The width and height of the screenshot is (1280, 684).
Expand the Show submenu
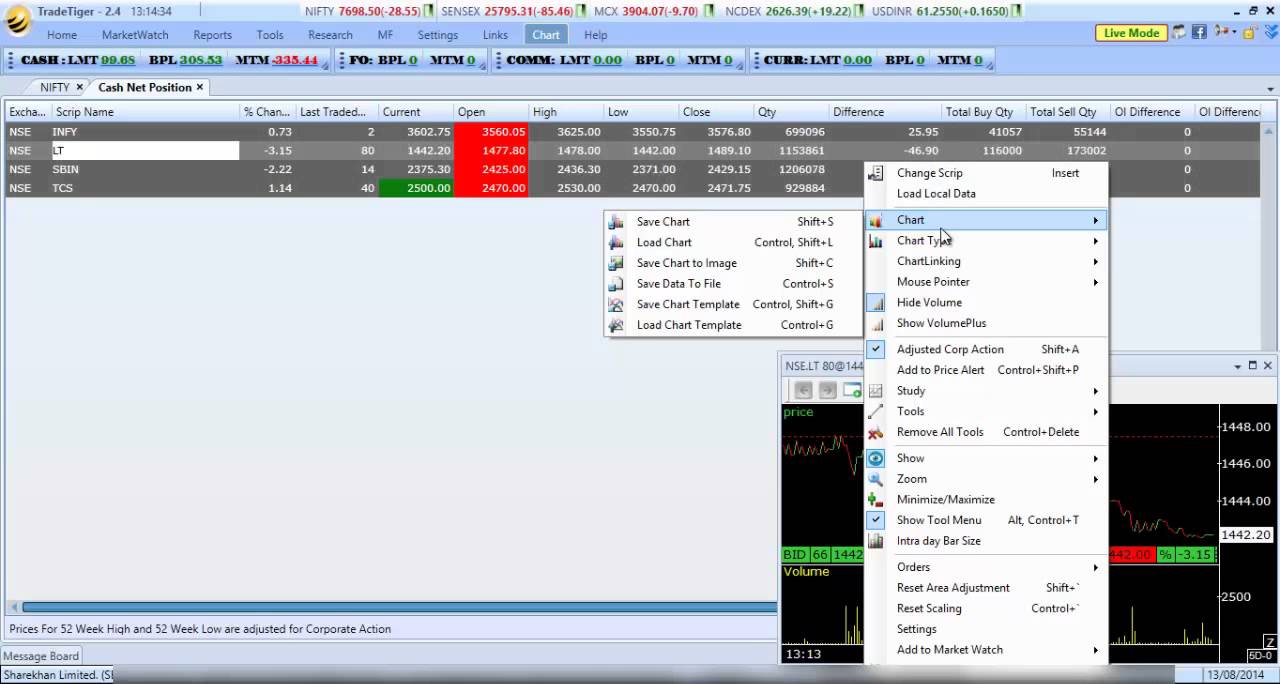[x=986, y=458]
